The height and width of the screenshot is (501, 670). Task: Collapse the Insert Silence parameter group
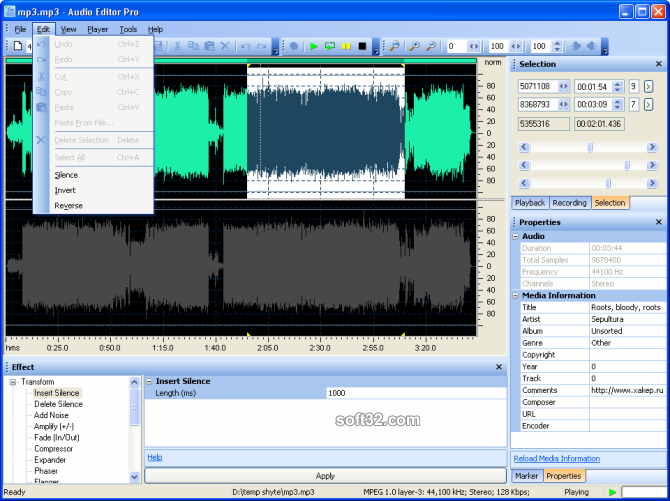click(x=149, y=381)
